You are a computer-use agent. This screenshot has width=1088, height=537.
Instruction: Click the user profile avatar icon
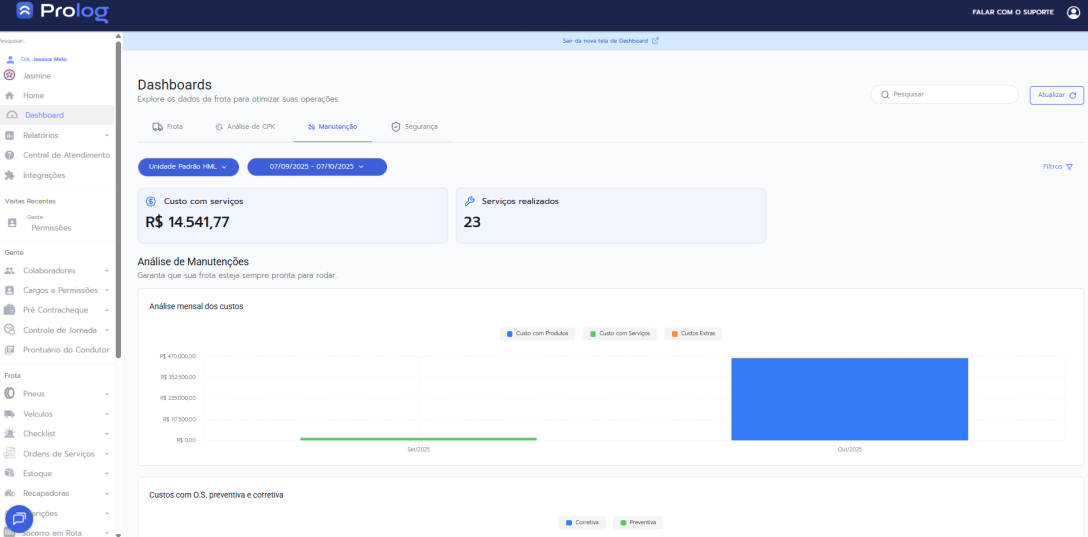pyautogui.click(x=1073, y=12)
